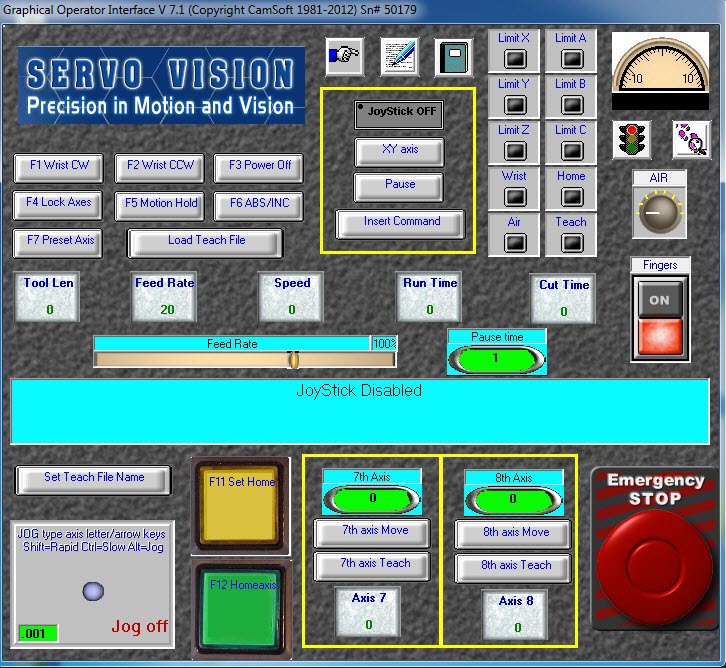Click the Run Time readout
The width and height of the screenshot is (726, 668).
coord(429,297)
